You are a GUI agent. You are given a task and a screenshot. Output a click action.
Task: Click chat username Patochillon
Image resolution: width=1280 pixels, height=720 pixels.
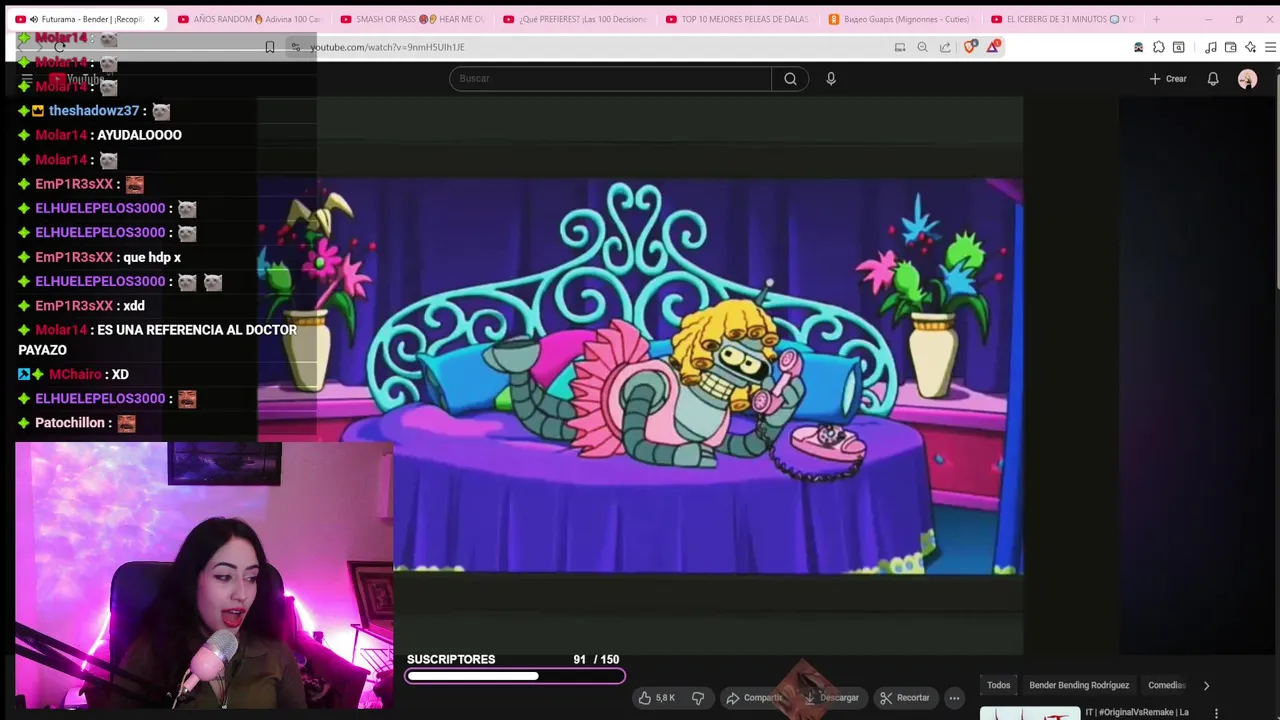69,423
